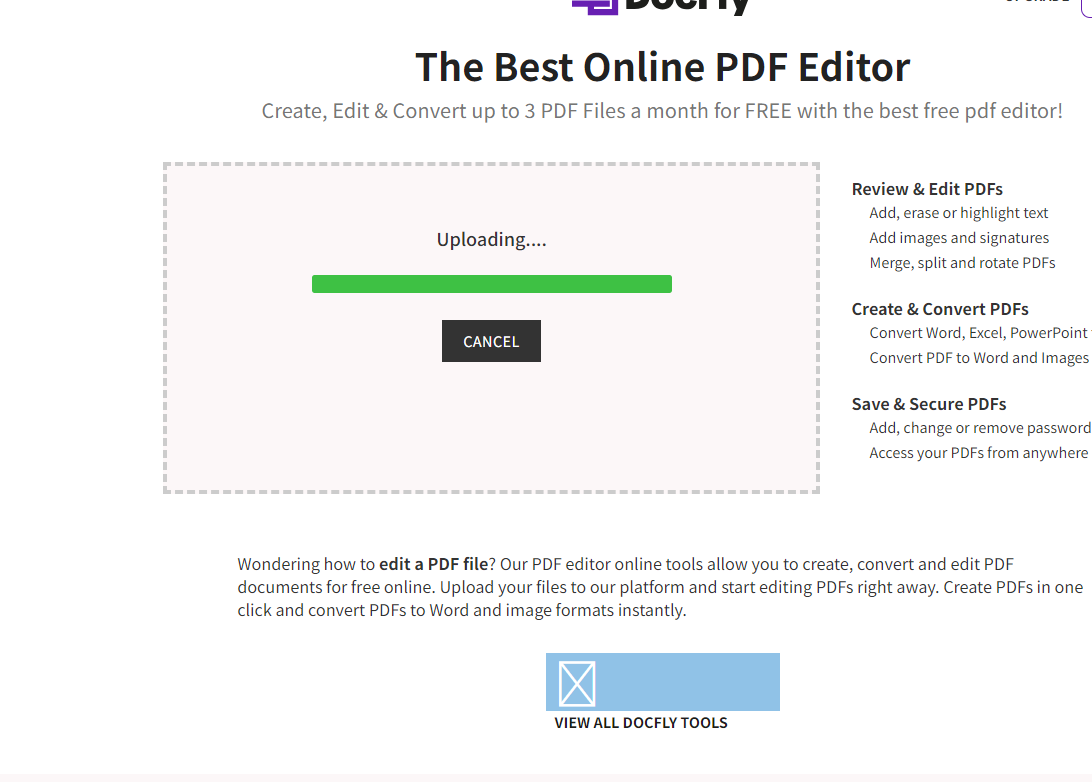The width and height of the screenshot is (1092, 782).
Task: Select the Create & Convert PDFs heading
Action: [939, 309]
